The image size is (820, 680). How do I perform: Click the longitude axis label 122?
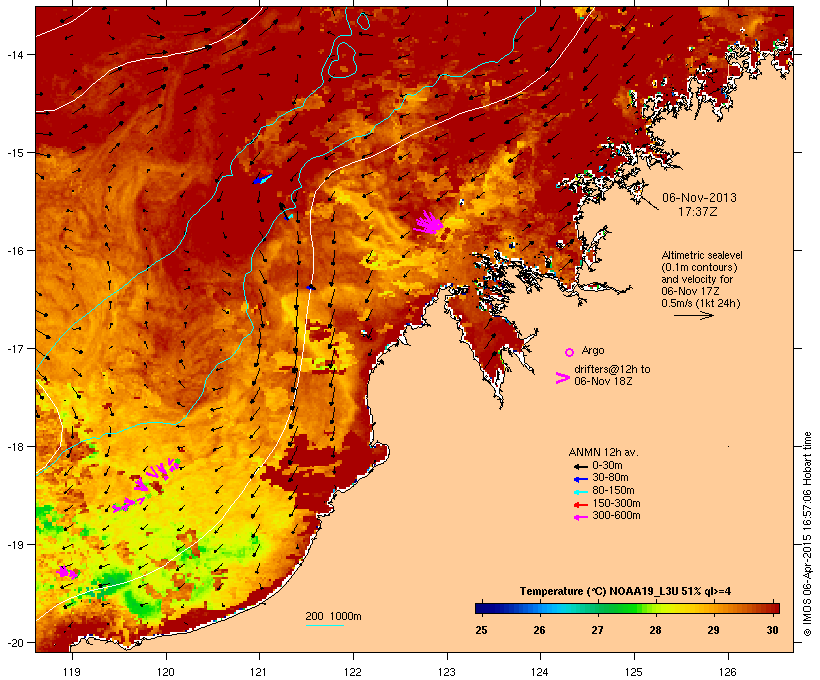(353, 672)
